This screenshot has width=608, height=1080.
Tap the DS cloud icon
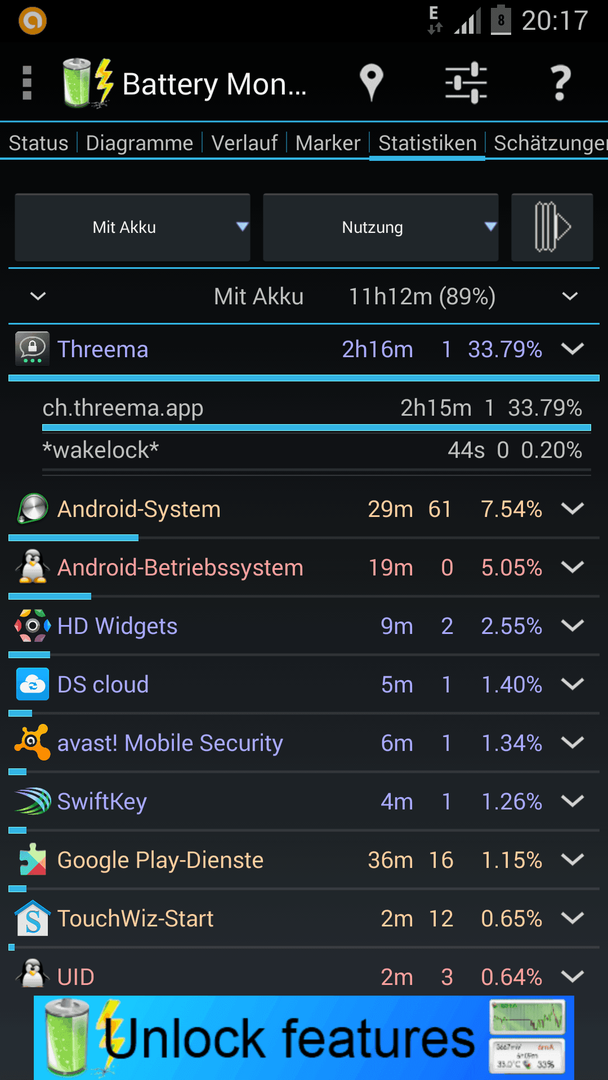(32, 685)
